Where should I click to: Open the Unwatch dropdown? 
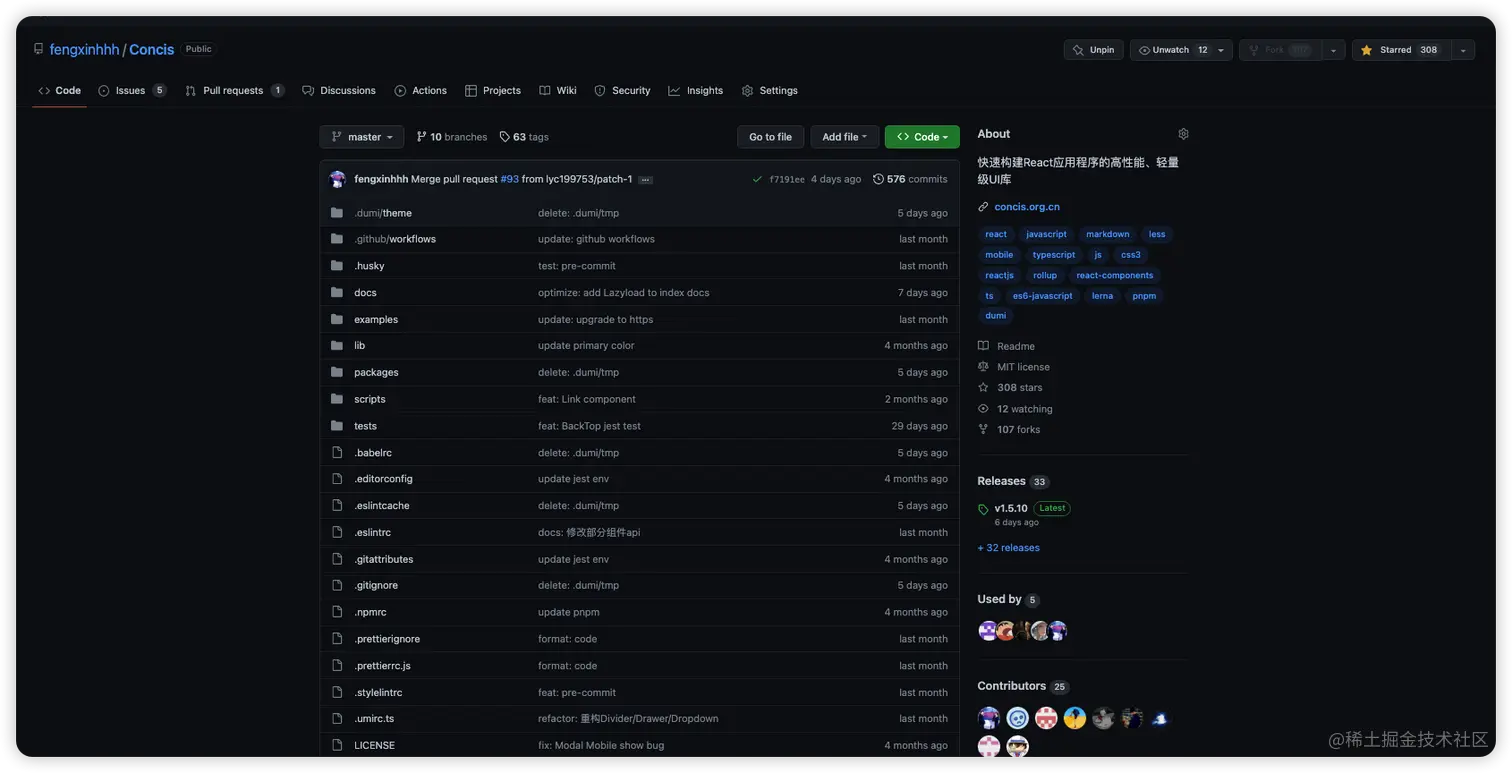(1182, 50)
